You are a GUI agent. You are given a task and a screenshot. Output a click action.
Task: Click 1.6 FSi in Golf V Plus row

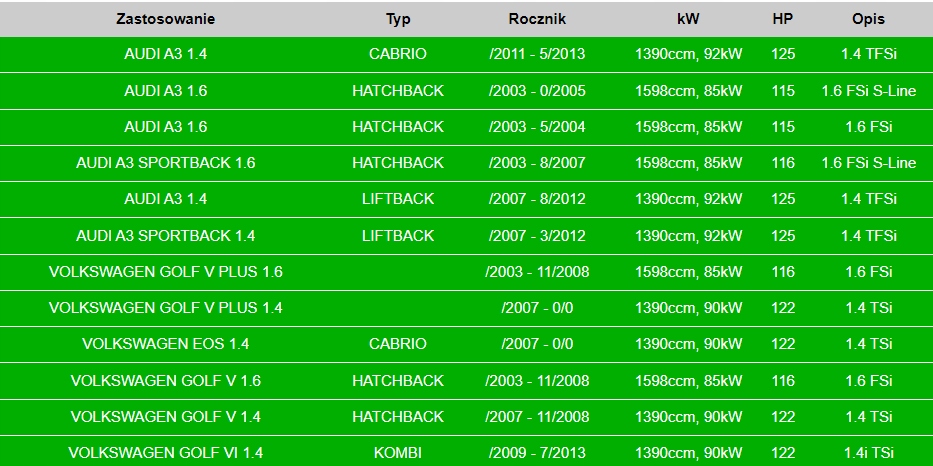point(868,272)
